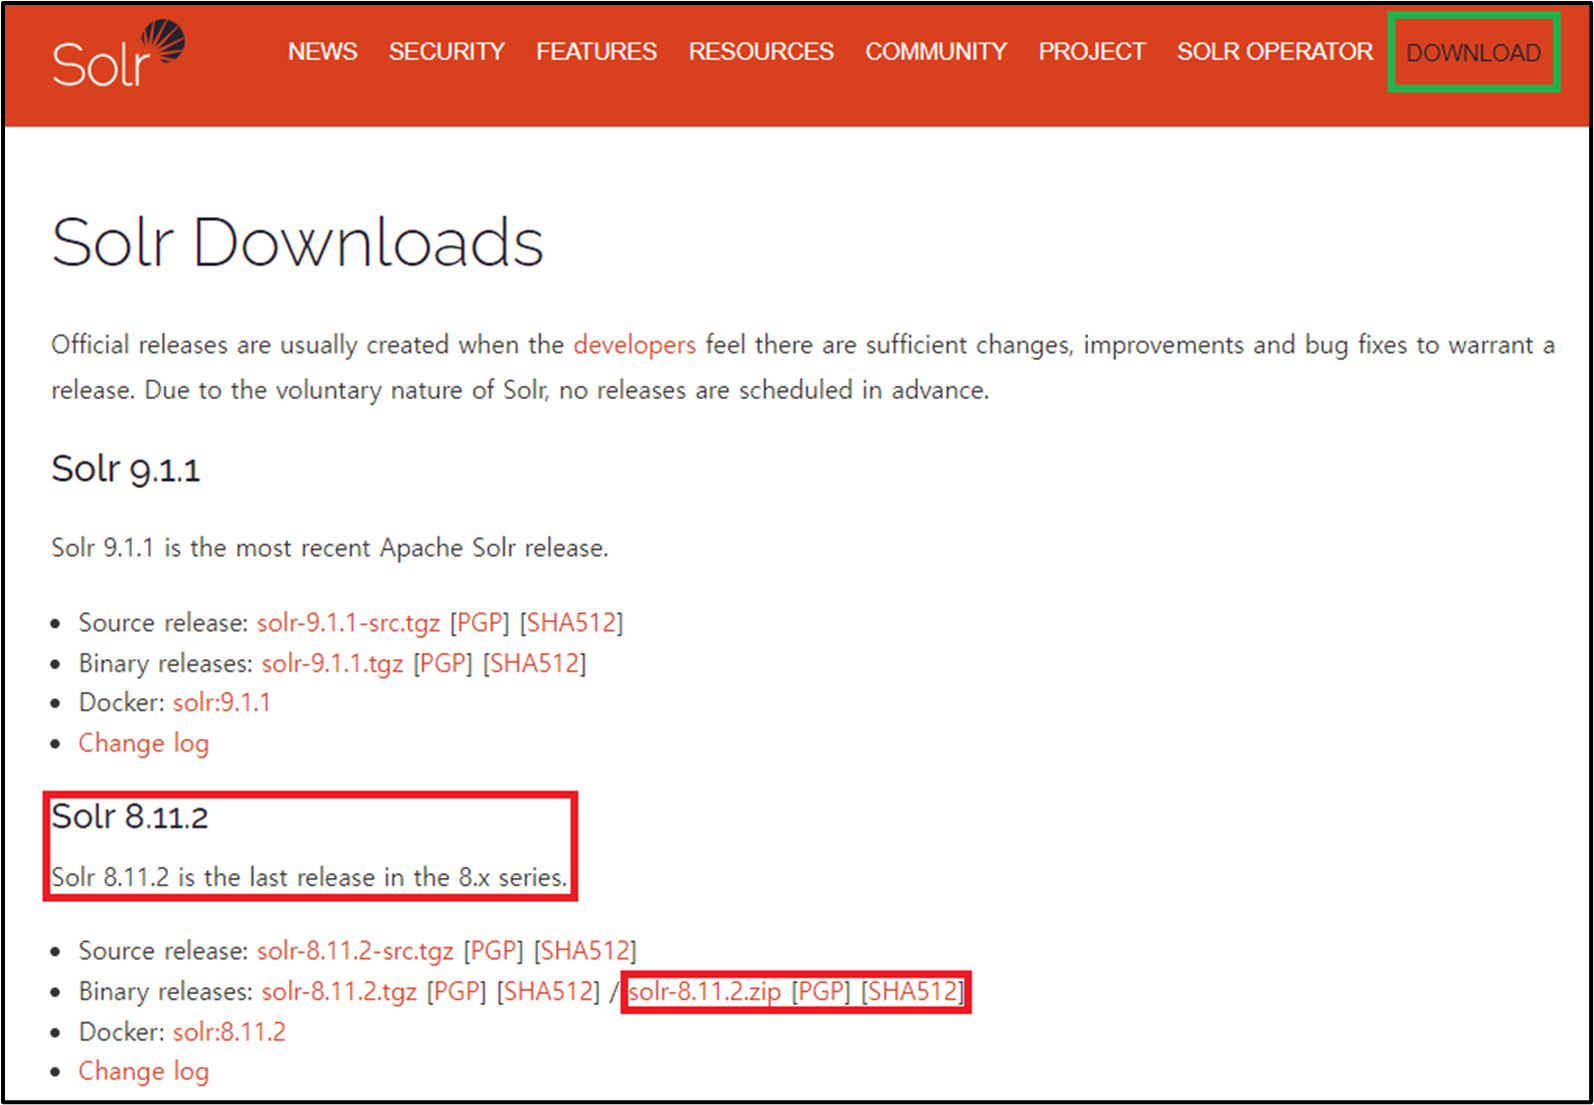Open the SOLR OPERATOR menu item
Image resolution: width=1594 pixels, height=1105 pixels.
[1274, 52]
